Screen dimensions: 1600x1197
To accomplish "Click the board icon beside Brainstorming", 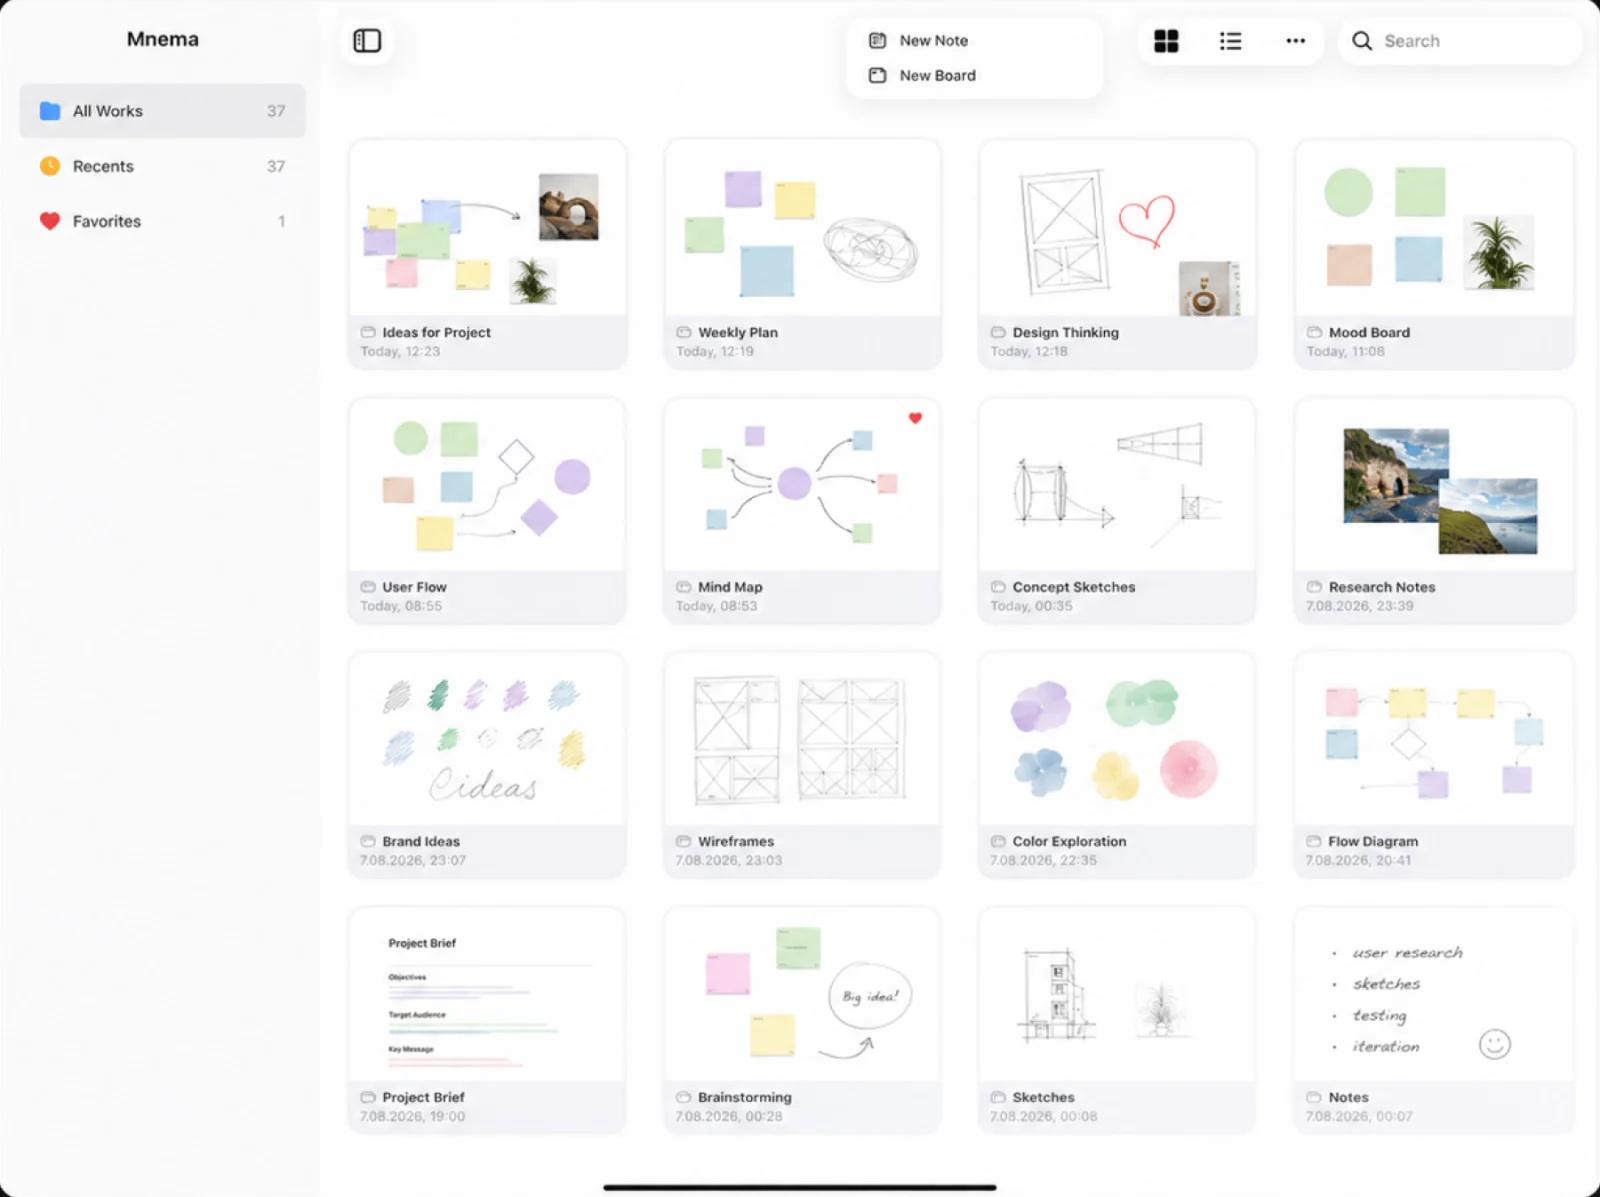I will [x=684, y=1097].
